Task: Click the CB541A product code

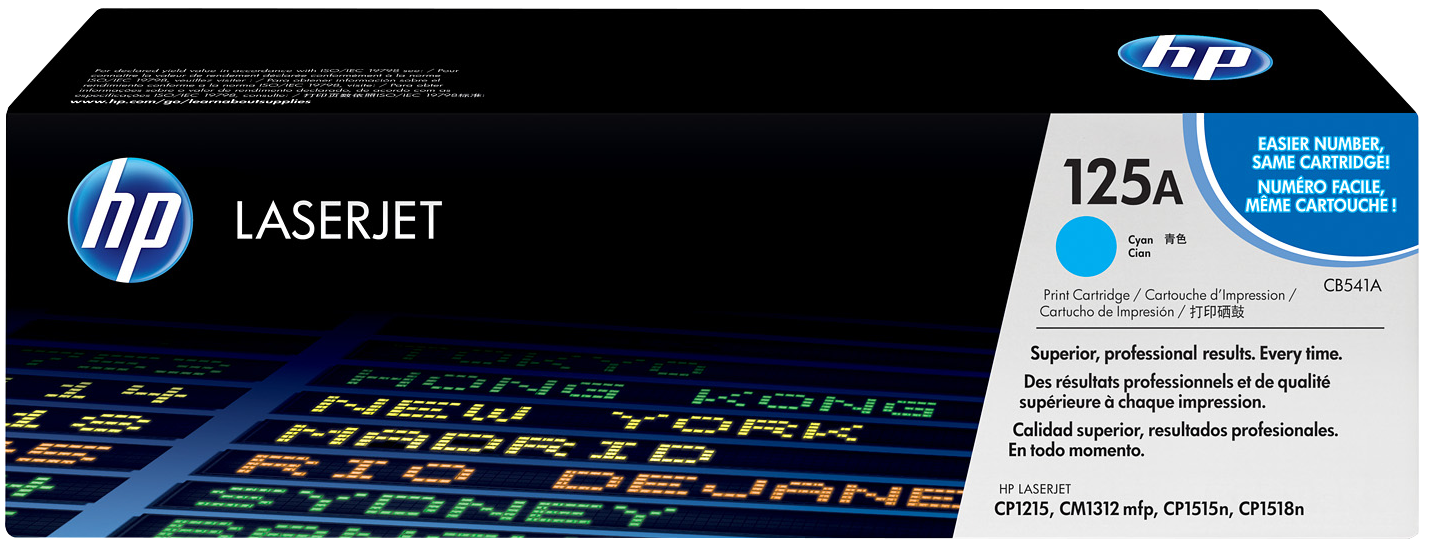Action: 1349,285
